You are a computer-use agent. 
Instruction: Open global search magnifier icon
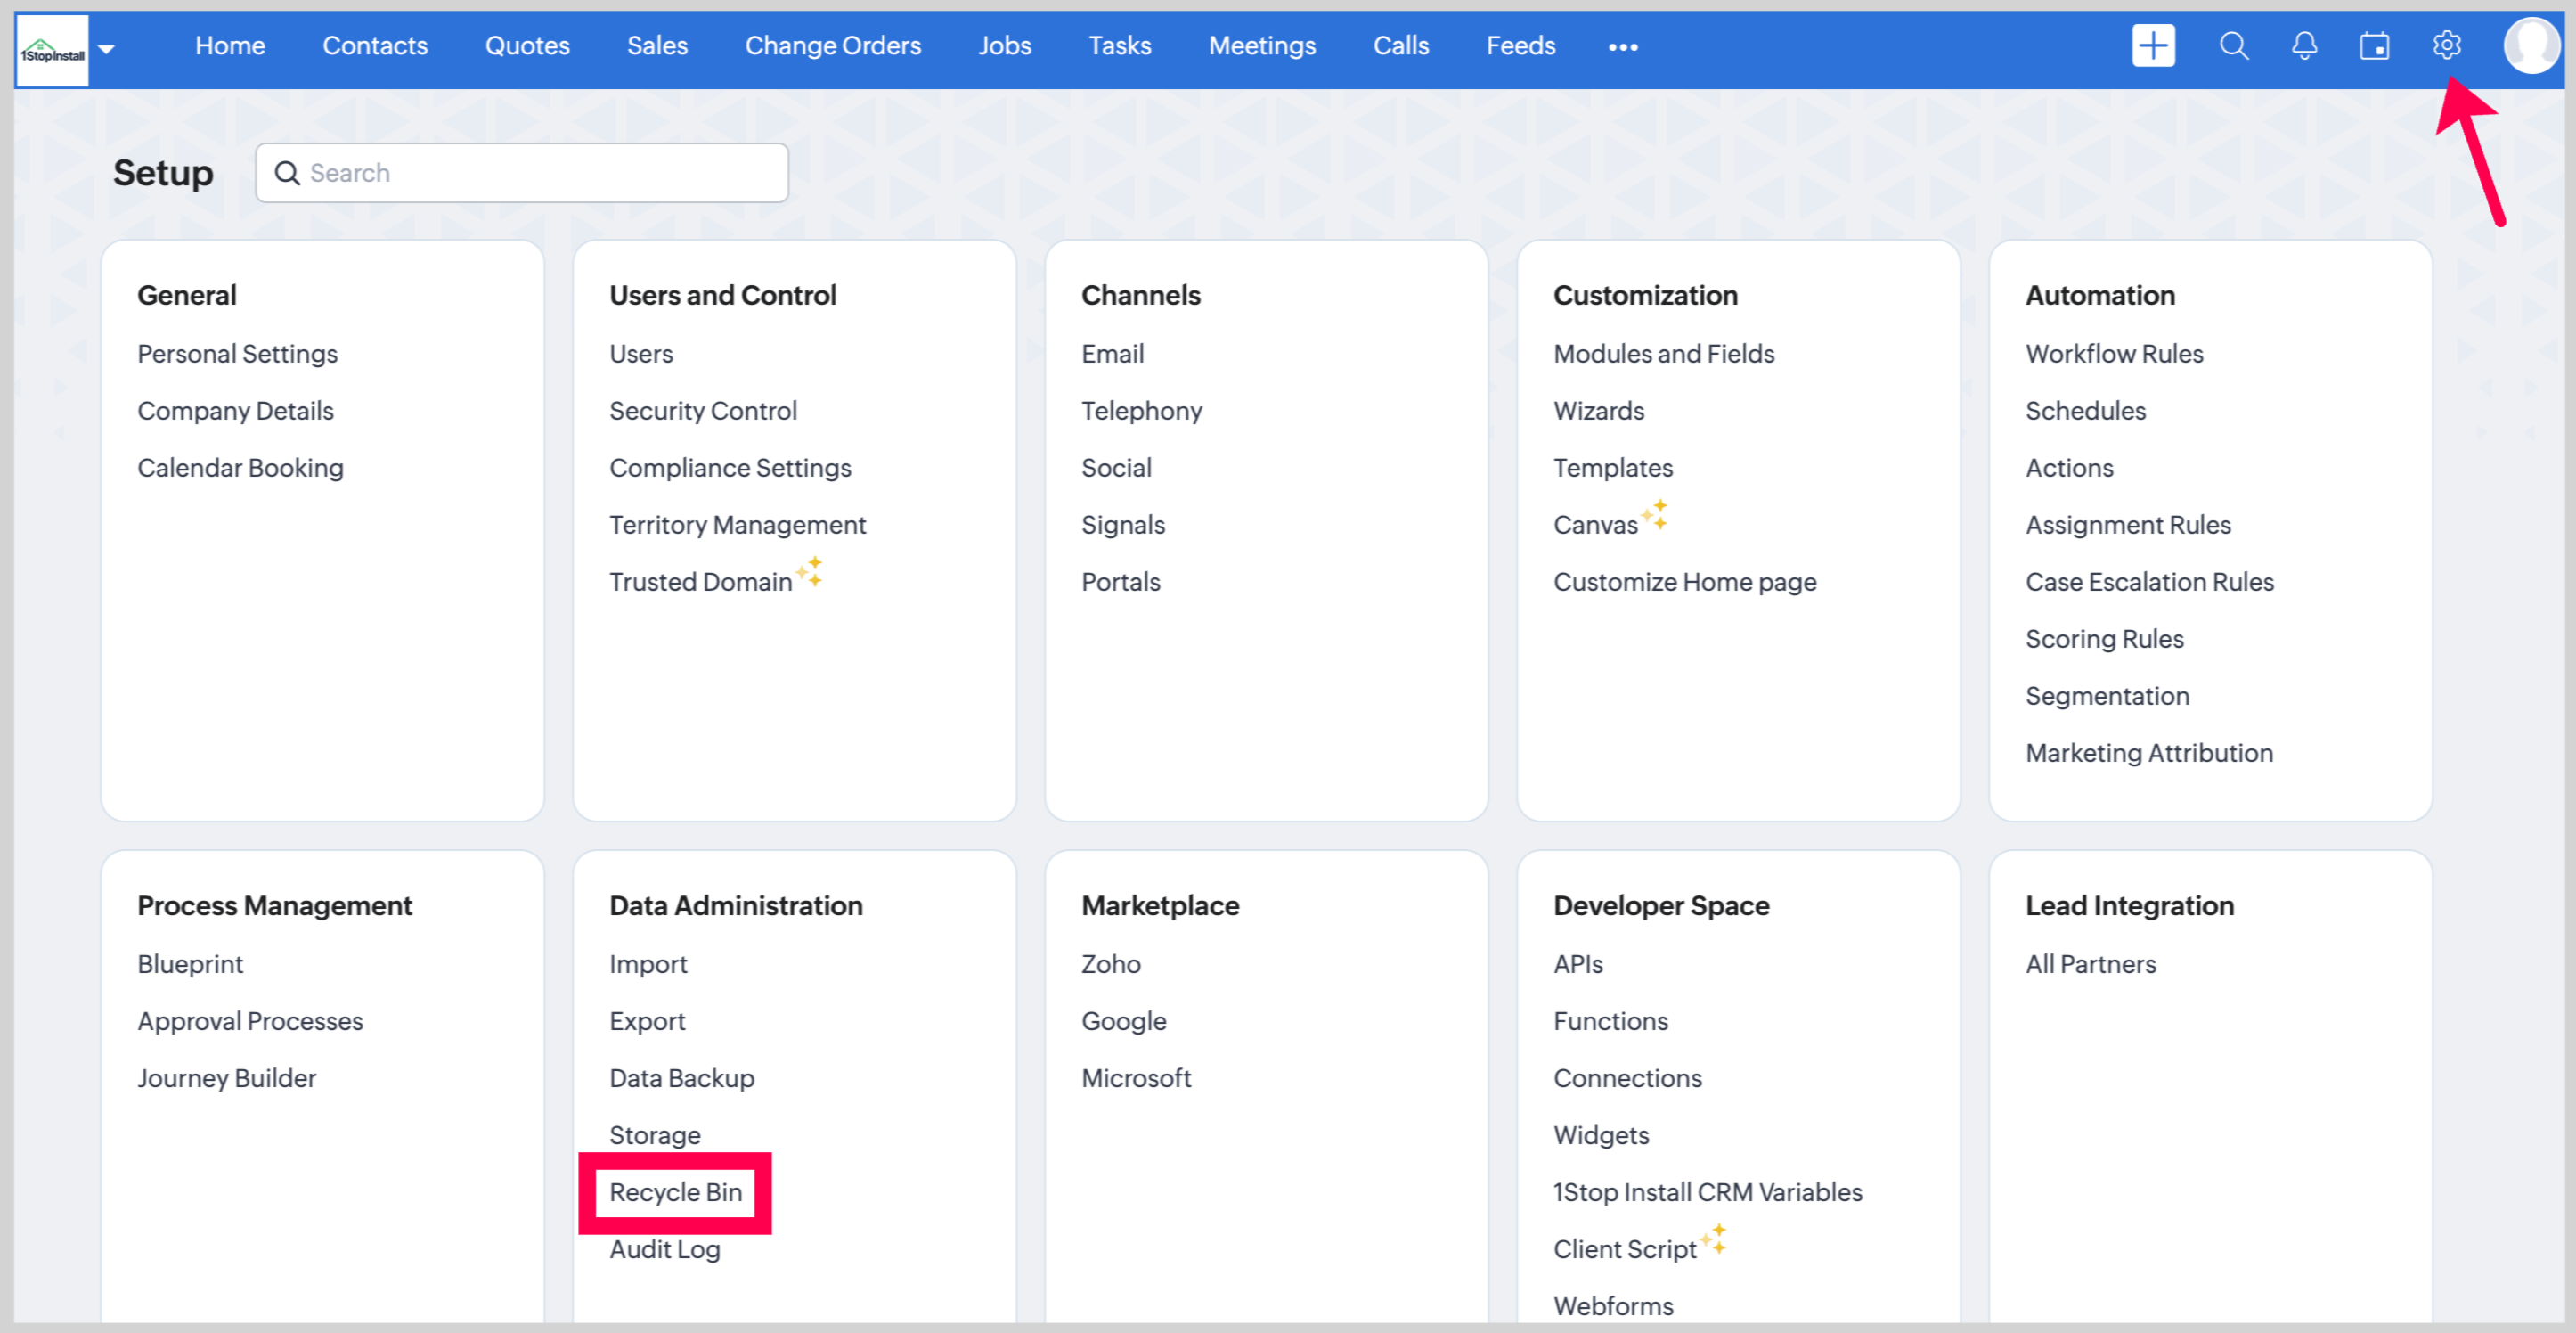click(2233, 46)
